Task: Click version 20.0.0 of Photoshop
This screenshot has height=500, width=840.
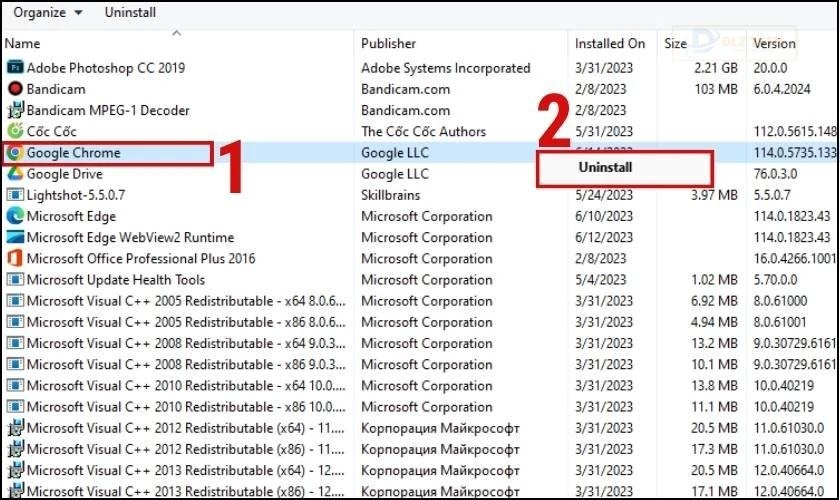Action: (x=770, y=68)
